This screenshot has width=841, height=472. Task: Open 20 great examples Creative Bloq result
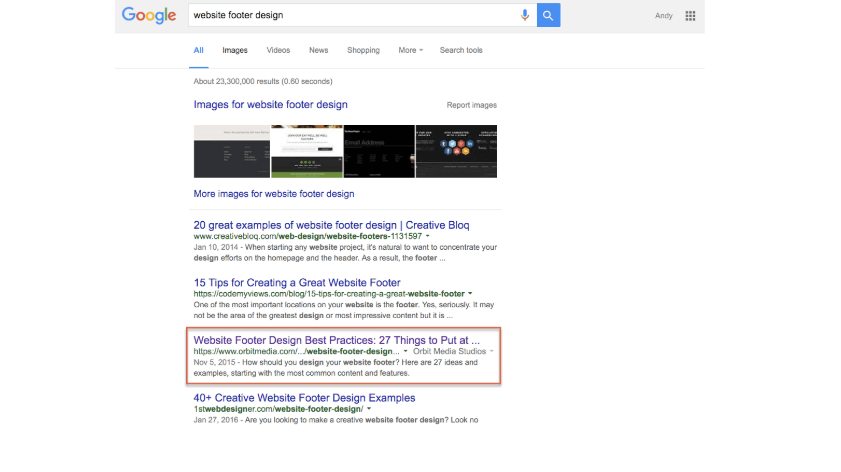[331, 225]
